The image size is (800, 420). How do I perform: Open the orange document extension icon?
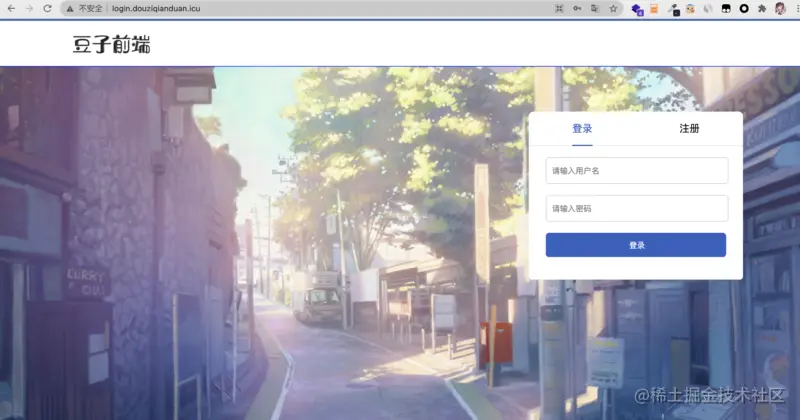pyautogui.click(x=654, y=9)
